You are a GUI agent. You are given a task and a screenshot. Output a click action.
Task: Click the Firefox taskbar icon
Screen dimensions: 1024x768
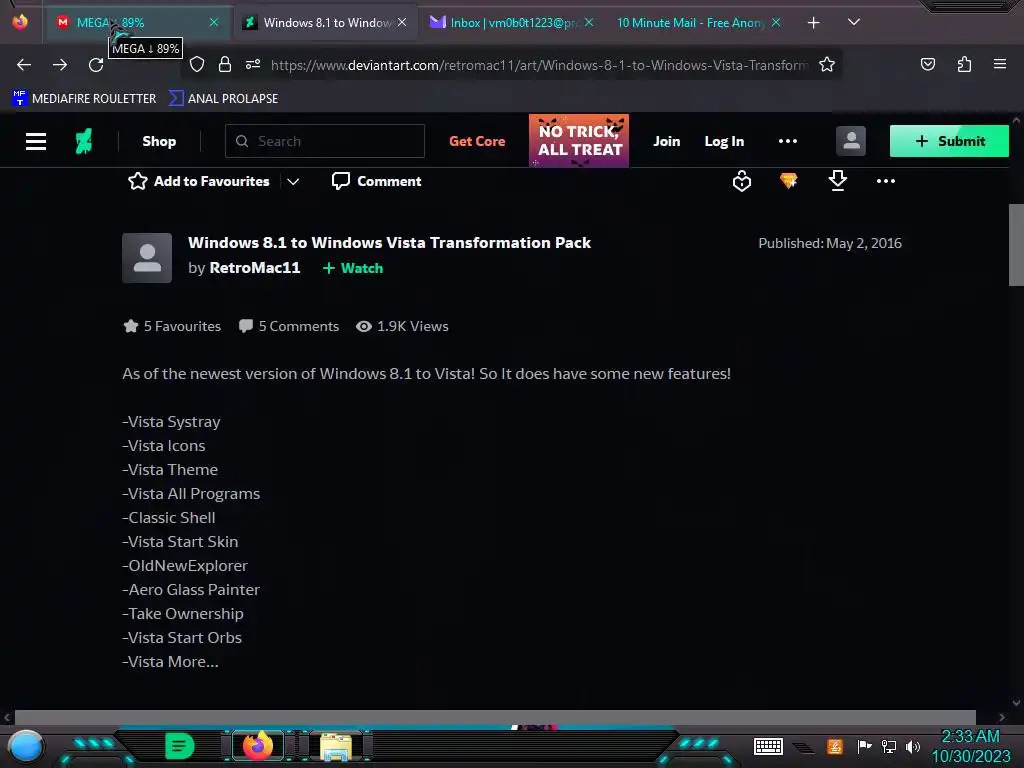pyautogui.click(x=258, y=746)
